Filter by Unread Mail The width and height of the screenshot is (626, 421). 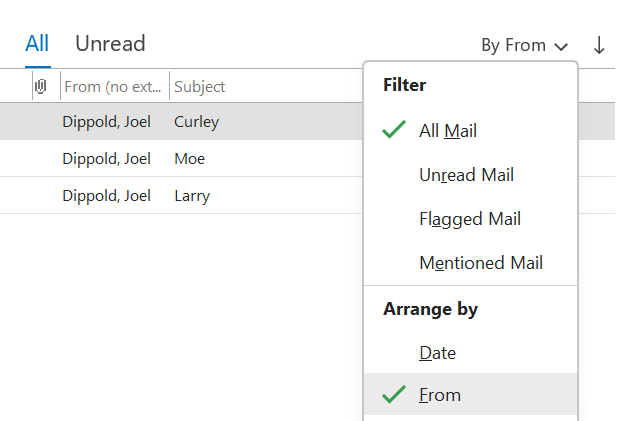(466, 174)
